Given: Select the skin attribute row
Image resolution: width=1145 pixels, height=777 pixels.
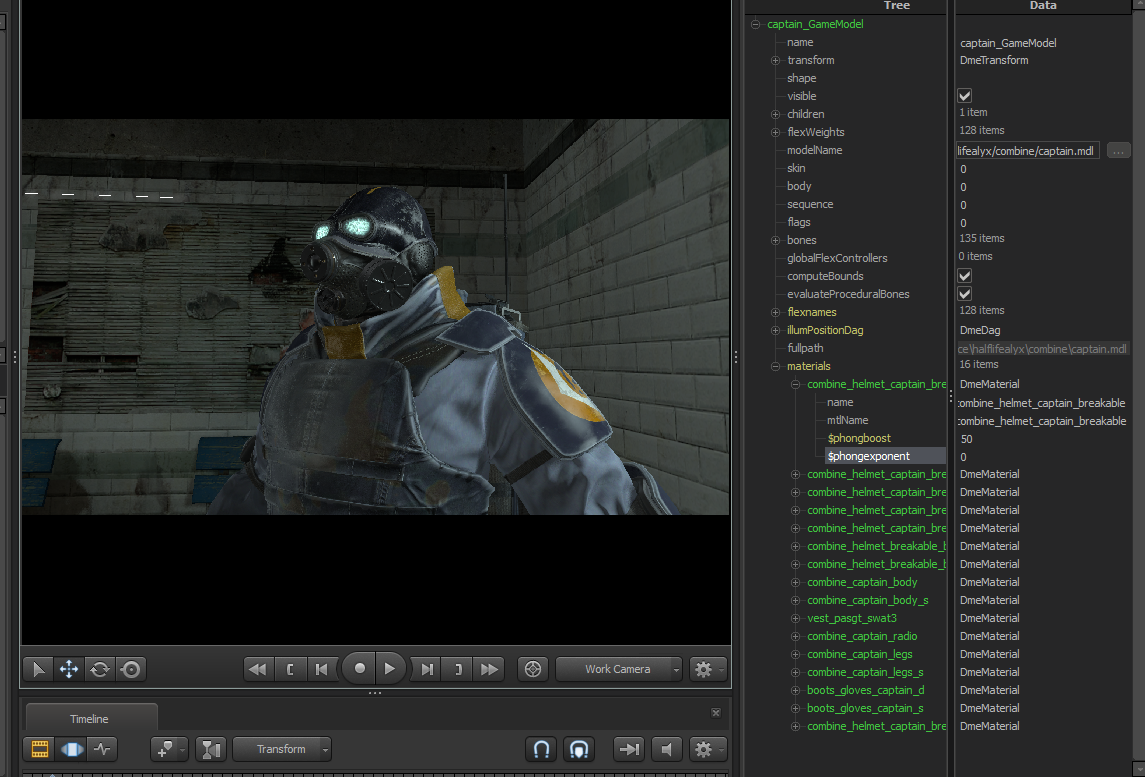Looking at the screenshot, I should (x=796, y=168).
